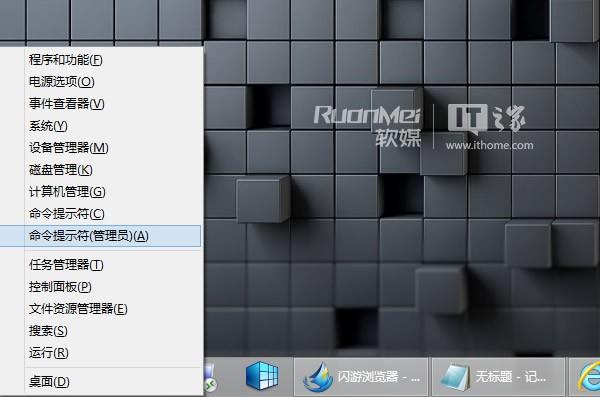Activate the 无标题 - 记事本 taskbar button
The image size is (600, 397).
coord(498,377)
